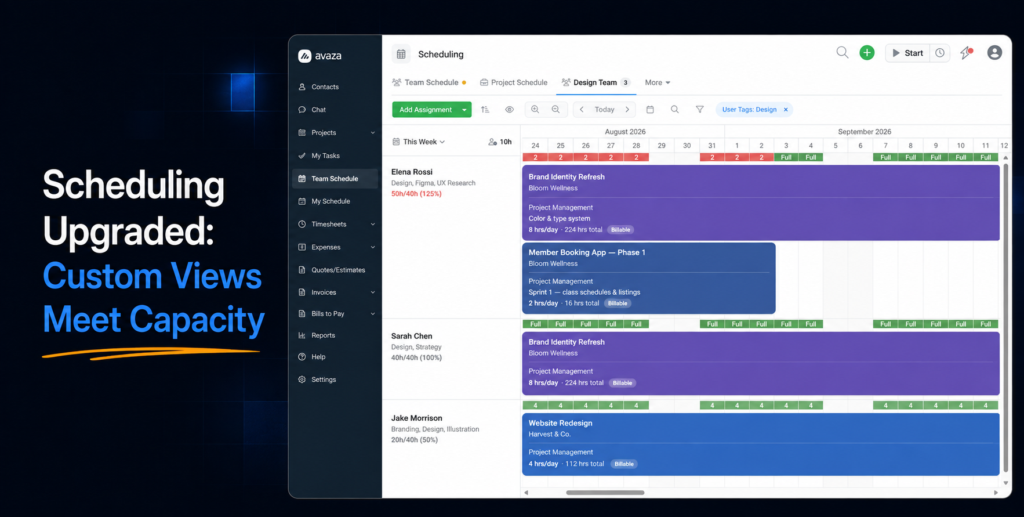Click the Avaza logo
The width and height of the screenshot is (1024, 517).
(x=319, y=56)
